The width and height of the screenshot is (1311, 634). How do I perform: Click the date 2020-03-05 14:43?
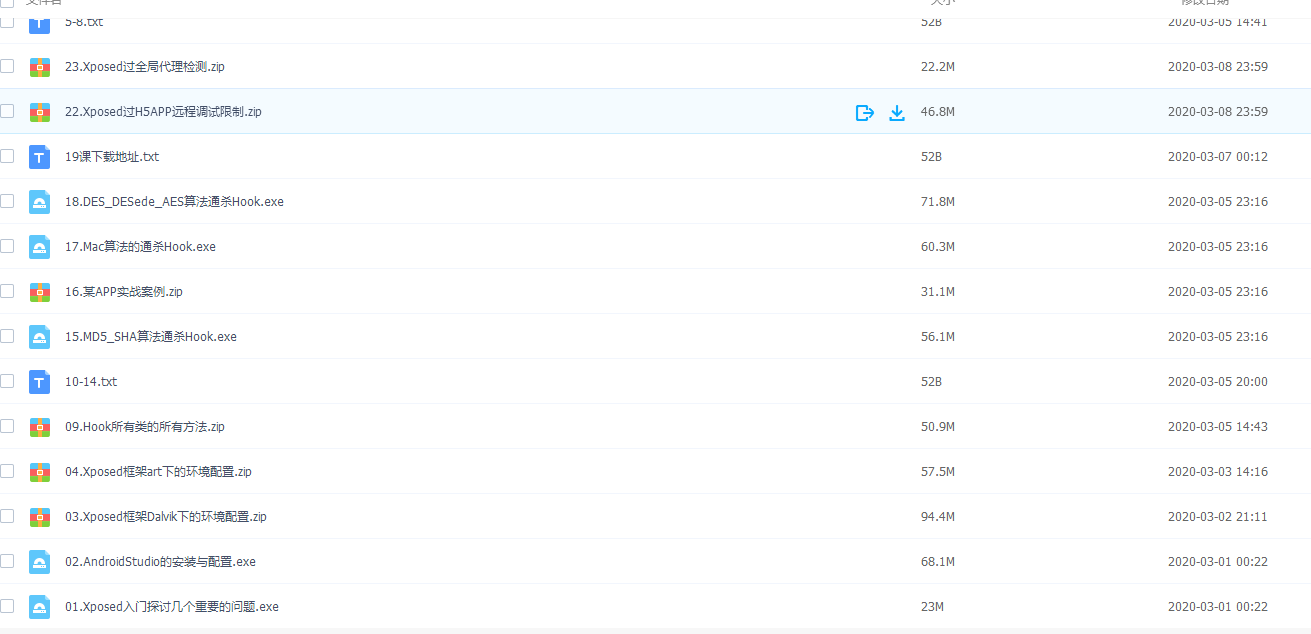[1218, 427]
